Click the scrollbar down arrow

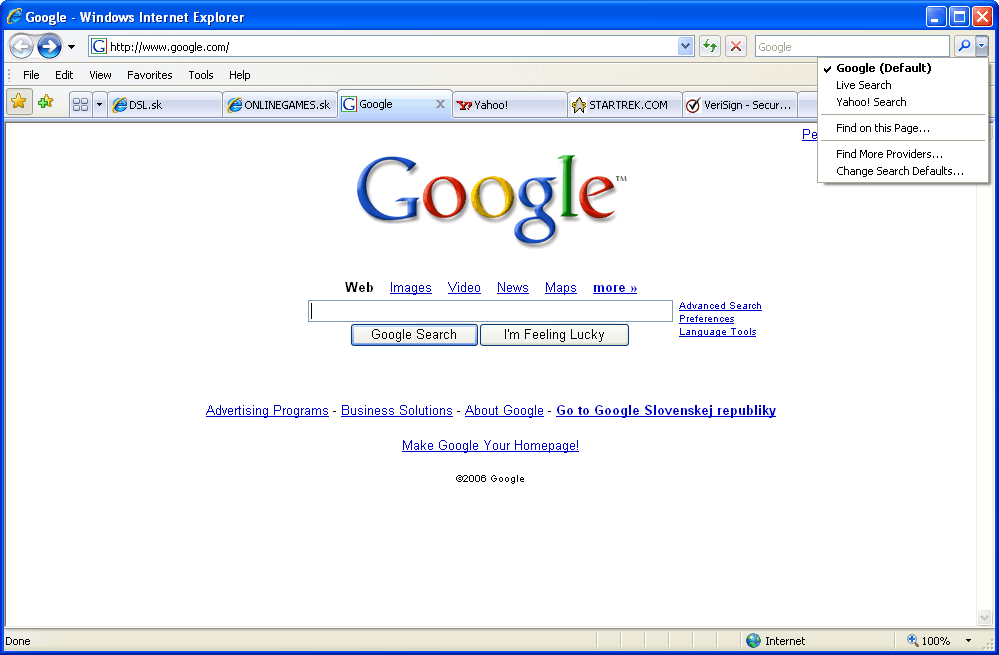tap(984, 617)
